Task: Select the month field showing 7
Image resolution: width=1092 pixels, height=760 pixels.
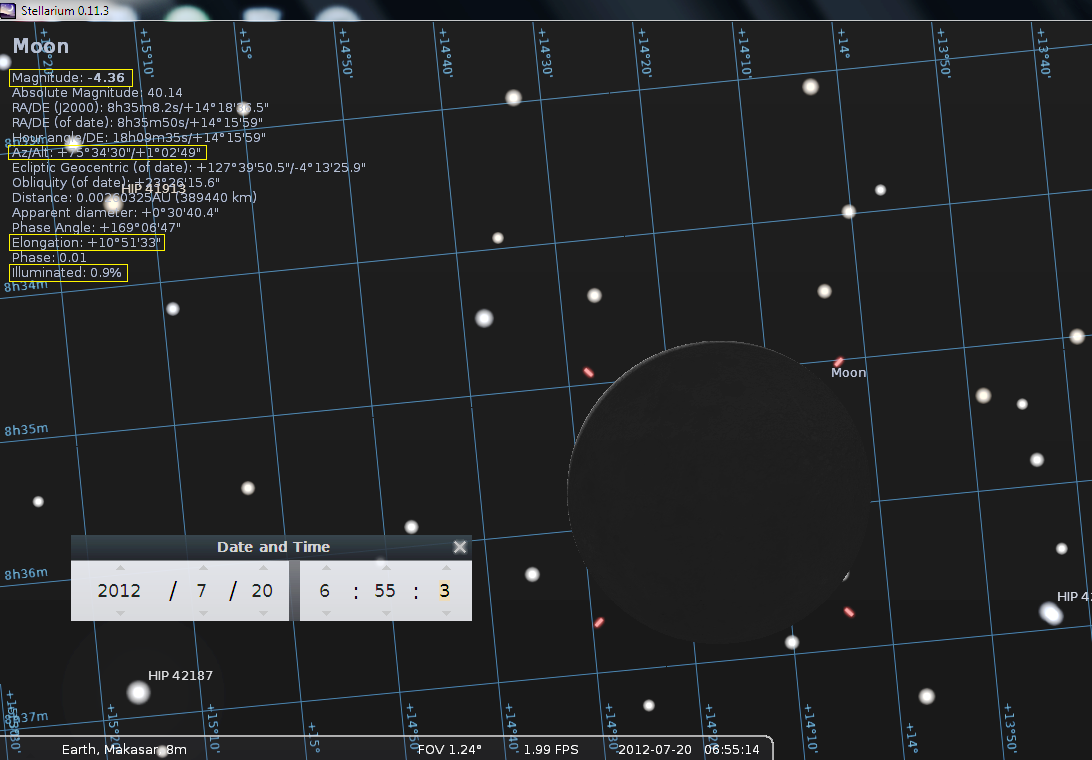Action: click(x=201, y=591)
